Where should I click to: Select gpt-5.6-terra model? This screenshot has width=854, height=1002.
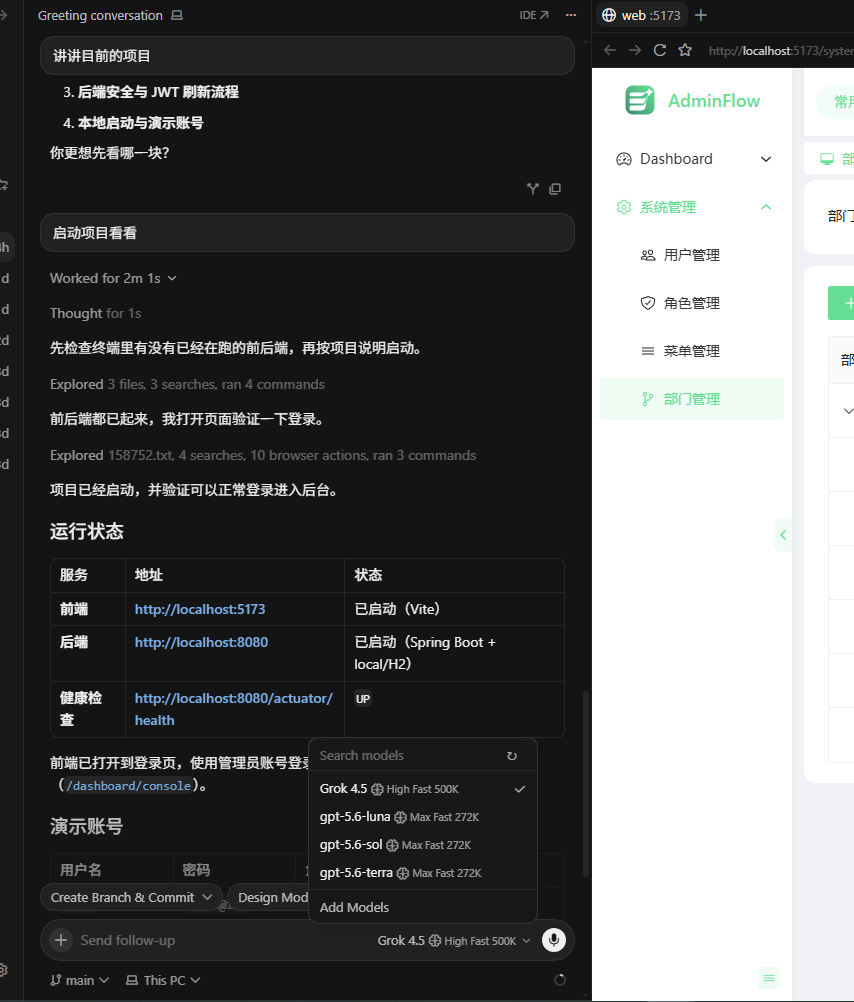click(x=423, y=873)
